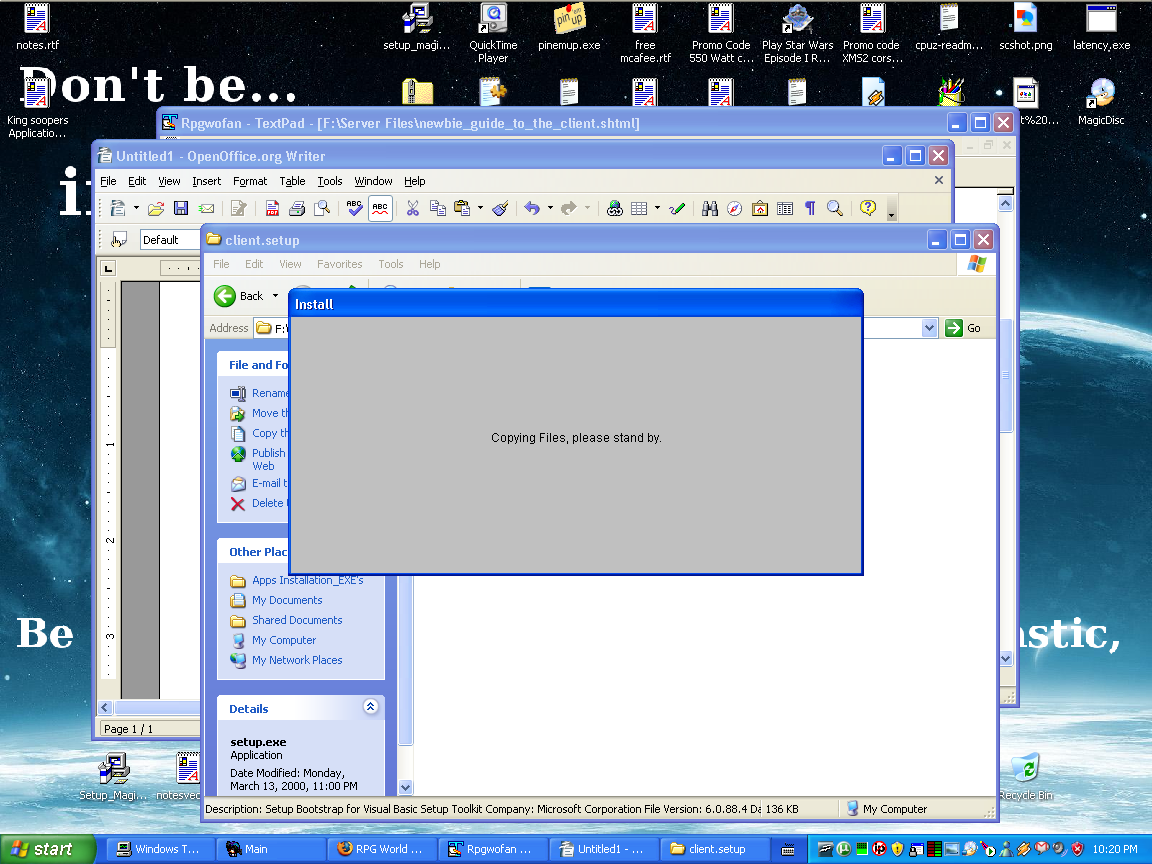Open the Insert Table dropdown arrow

point(658,209)
